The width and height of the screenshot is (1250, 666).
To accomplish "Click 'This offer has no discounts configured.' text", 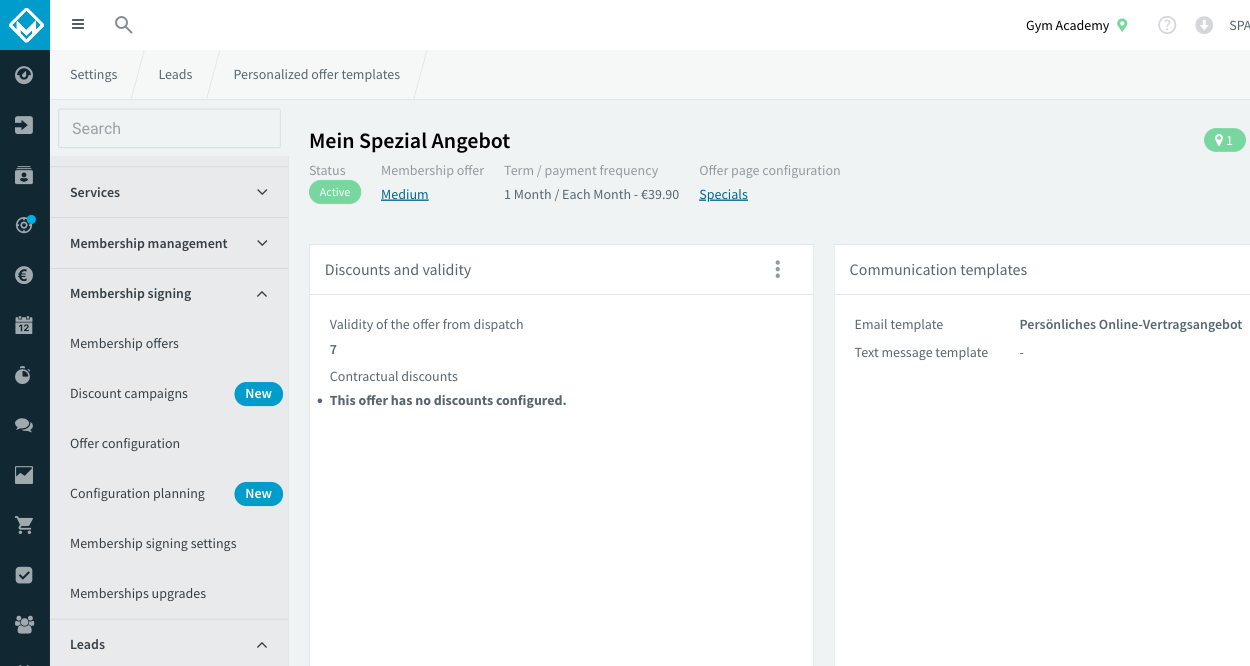I will pos(448,401).
